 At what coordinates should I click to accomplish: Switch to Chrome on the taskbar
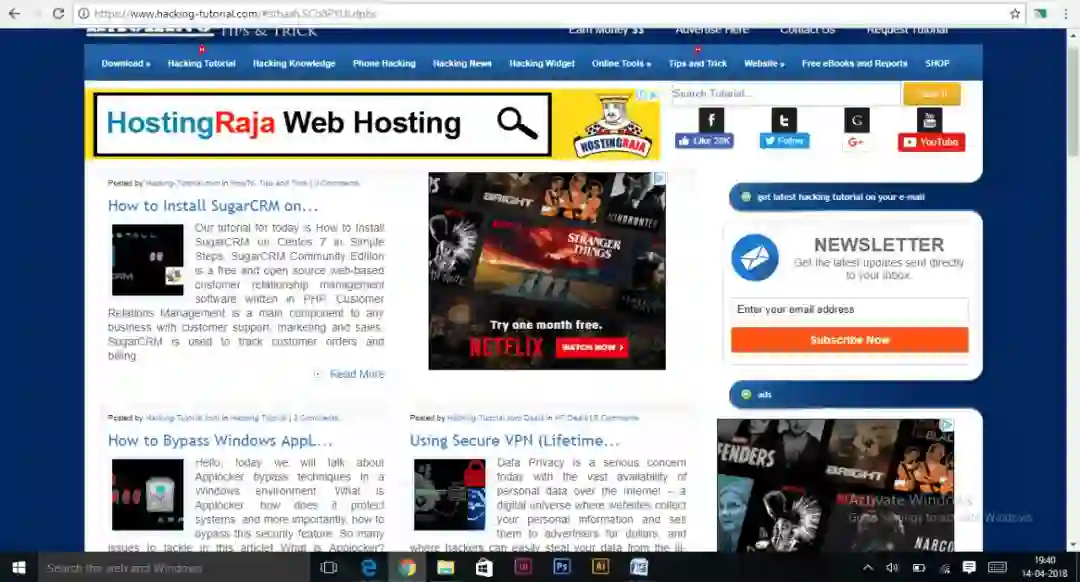click(x=407, y=568)
